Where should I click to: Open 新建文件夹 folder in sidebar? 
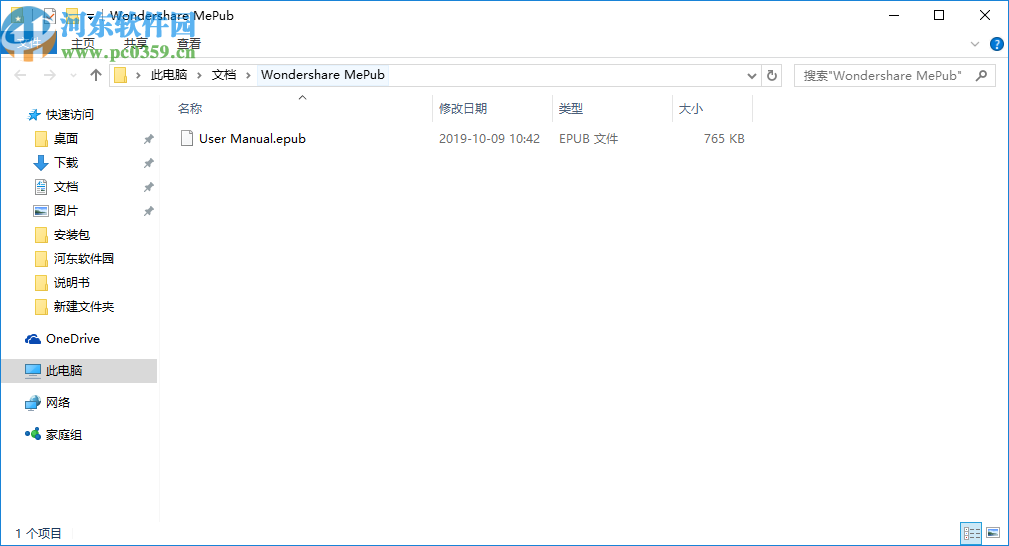coord(84,306)
